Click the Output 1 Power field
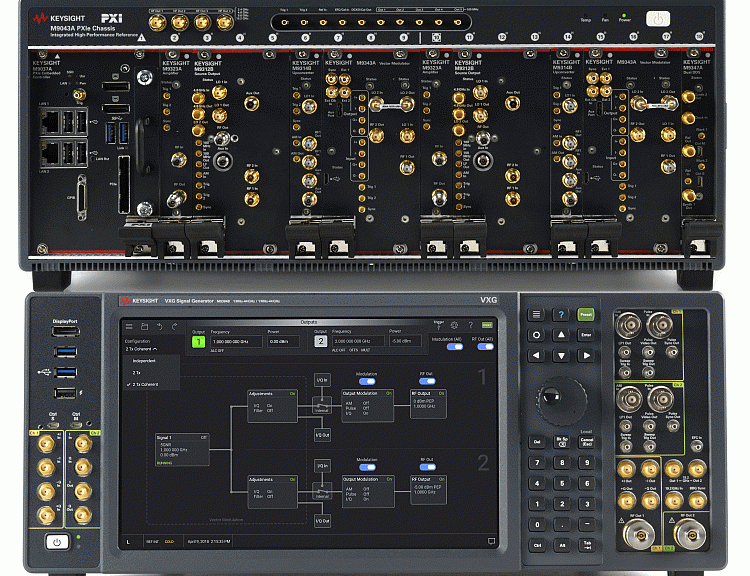This screenshot has height=576, width=750. [x=284, y=342]
